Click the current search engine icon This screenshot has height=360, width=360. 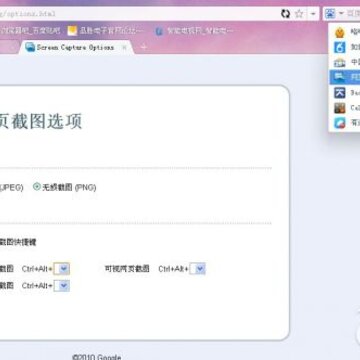pyautogui.click(x=330, y=14)
